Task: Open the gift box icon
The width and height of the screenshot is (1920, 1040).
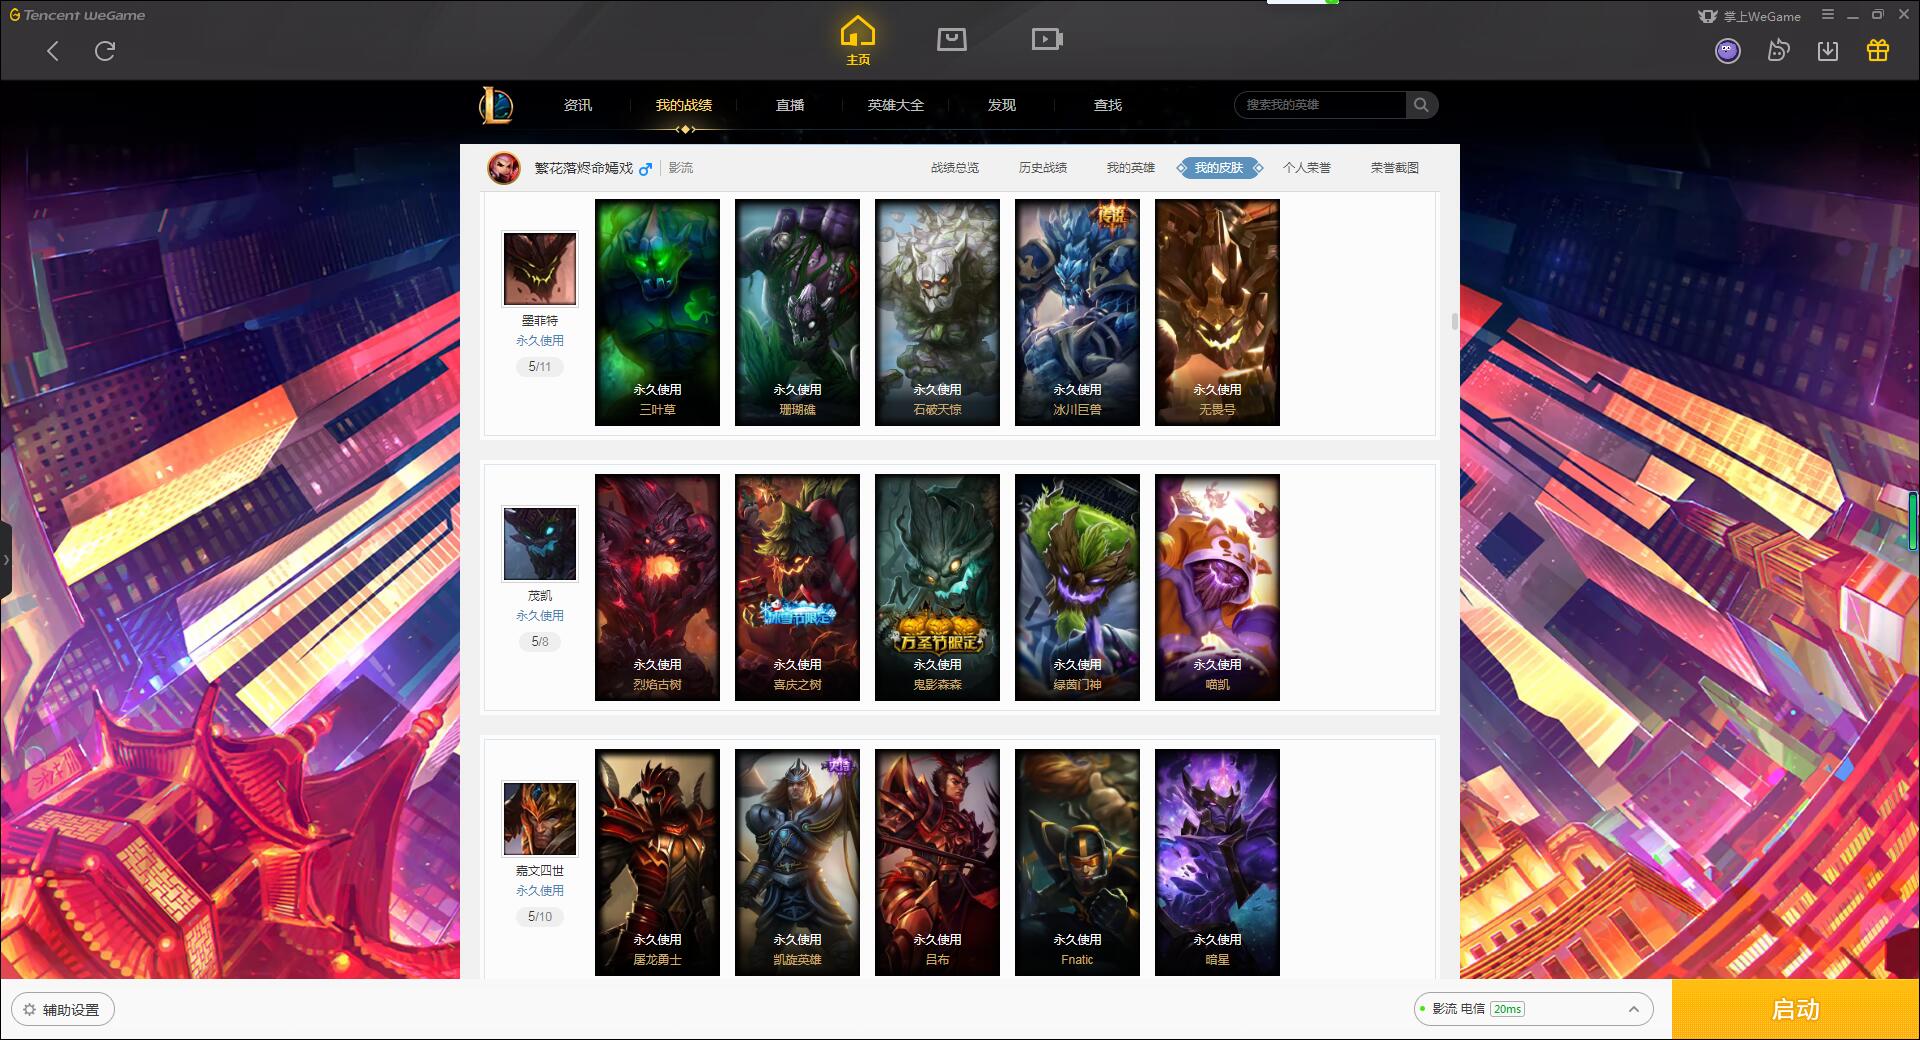Action: coord(1877,50)
